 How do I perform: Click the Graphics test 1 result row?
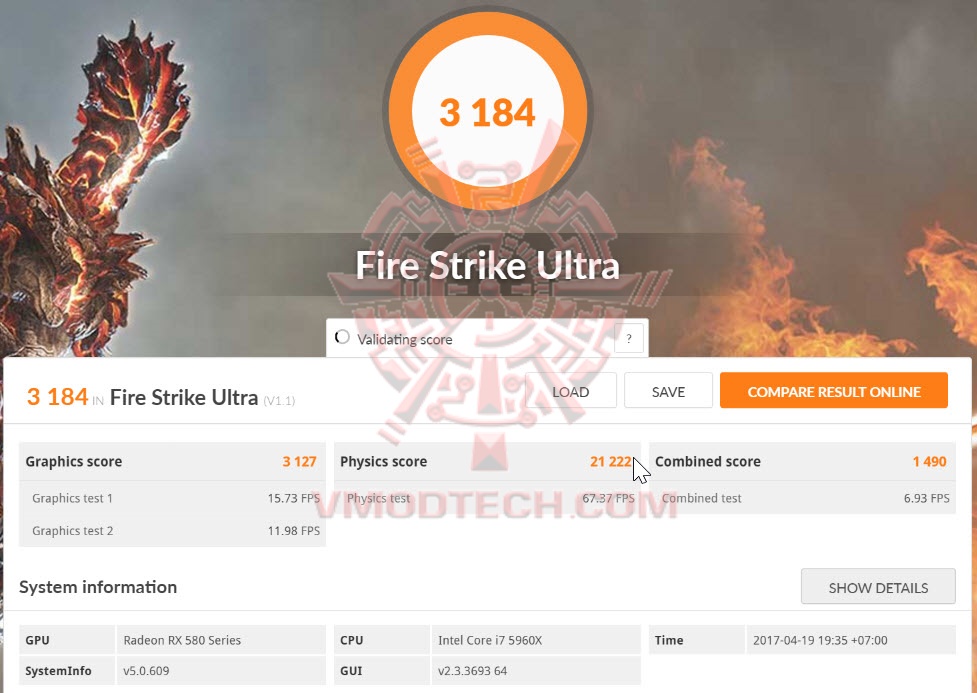(172, 498)
